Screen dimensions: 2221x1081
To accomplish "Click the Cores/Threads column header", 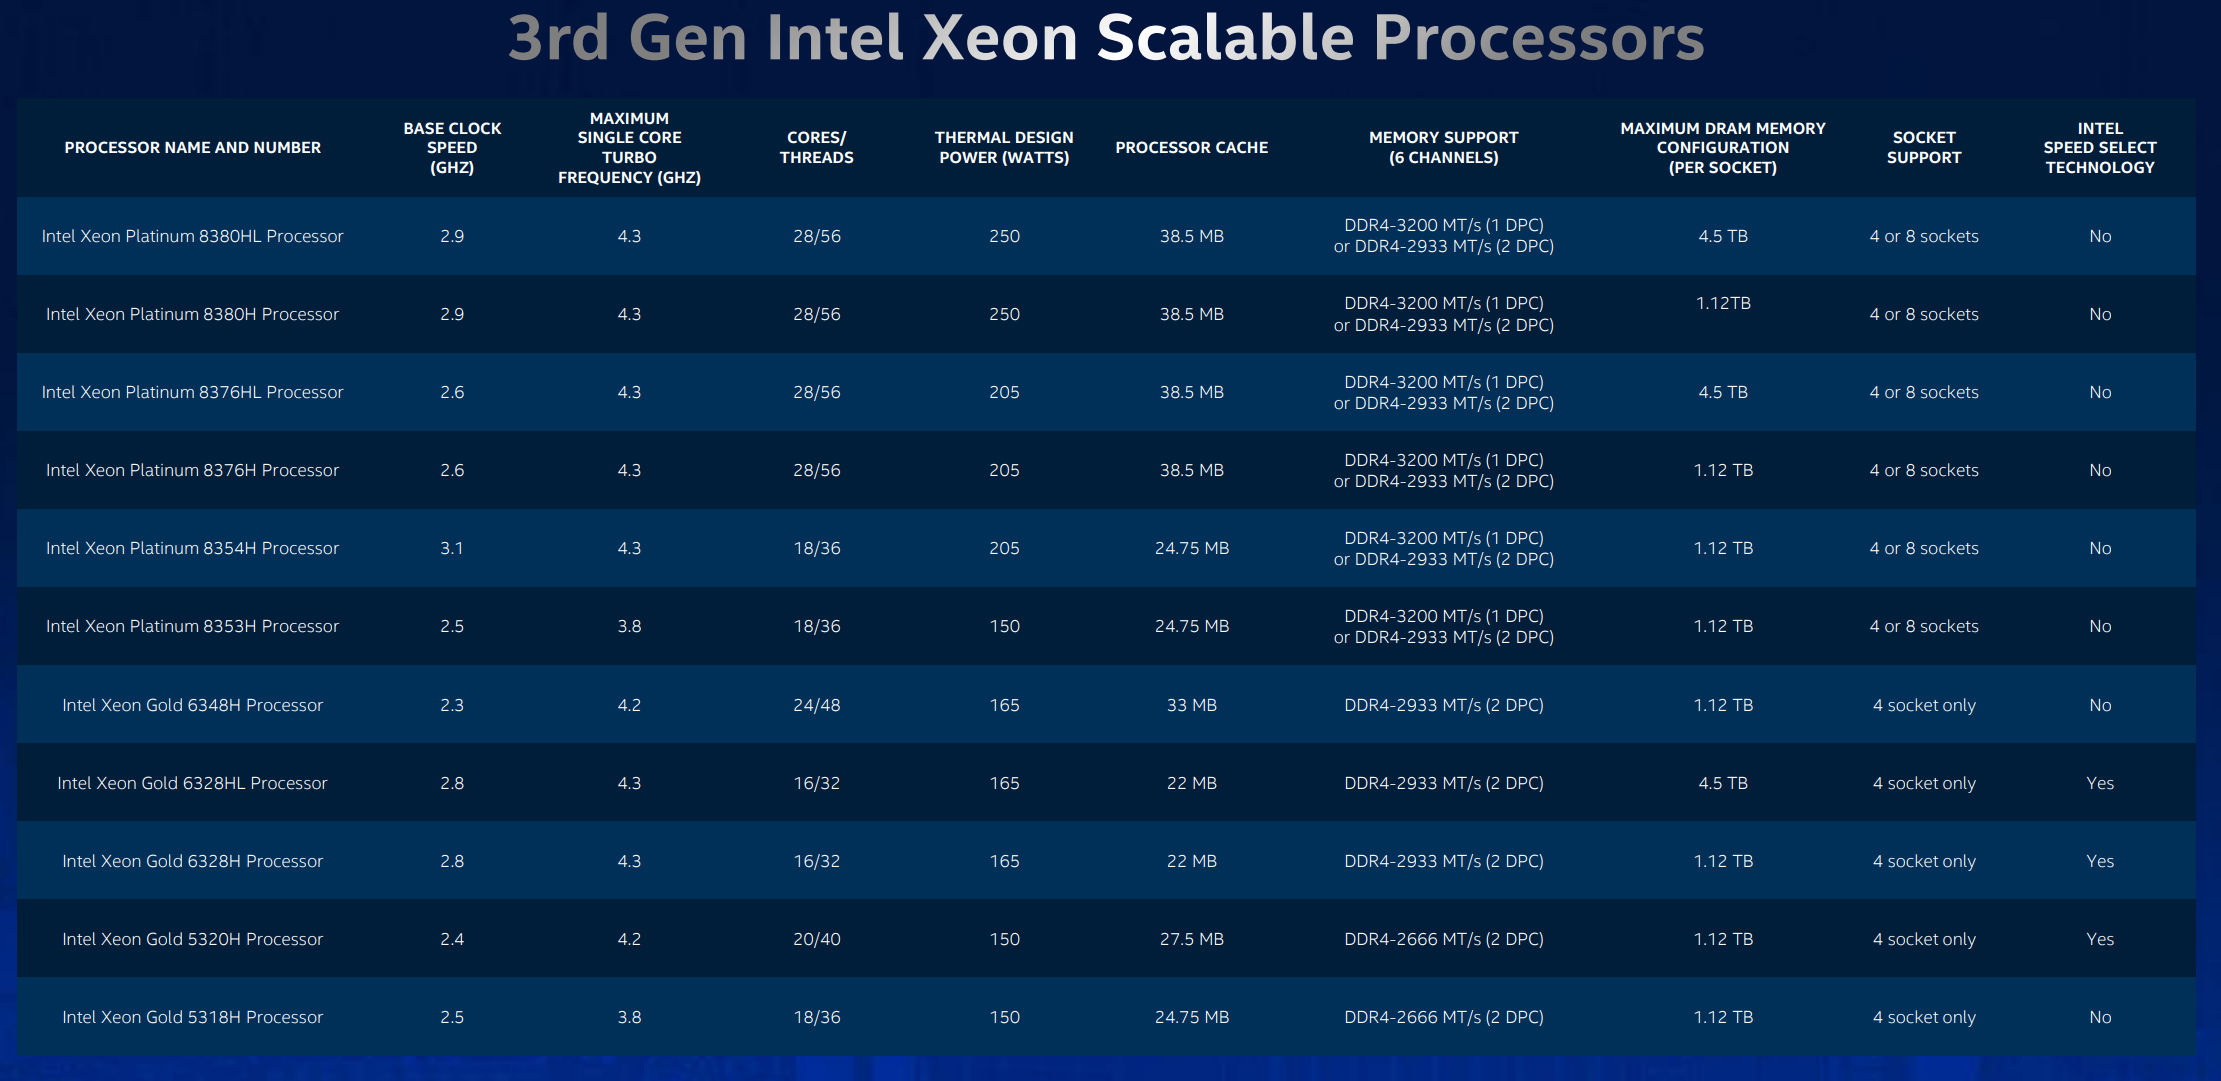I will 817,148.
